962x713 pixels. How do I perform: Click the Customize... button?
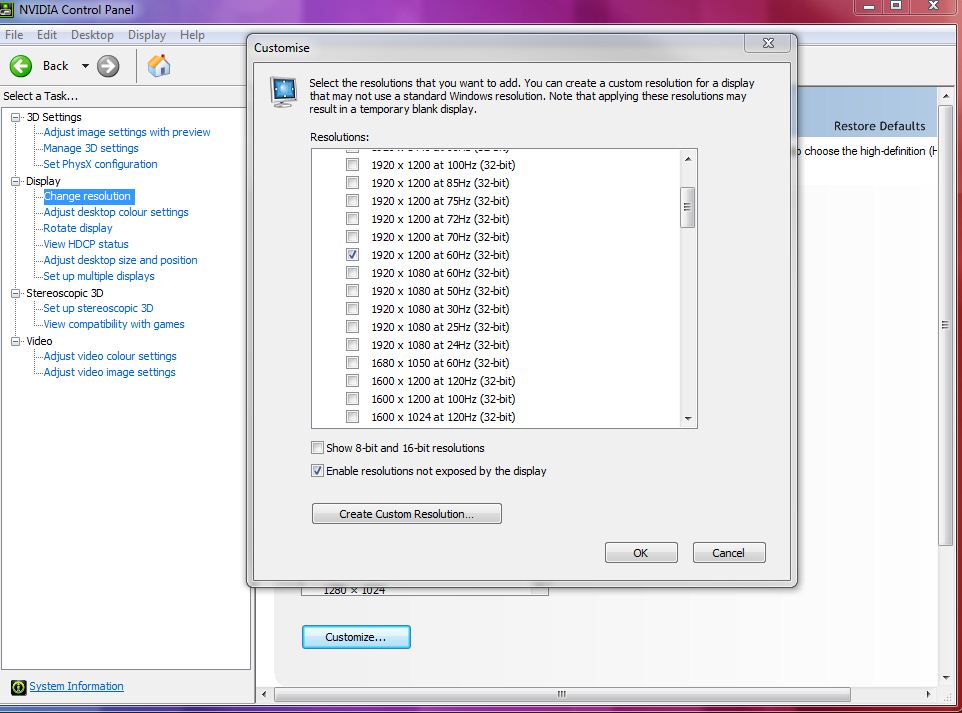point(356,637)
